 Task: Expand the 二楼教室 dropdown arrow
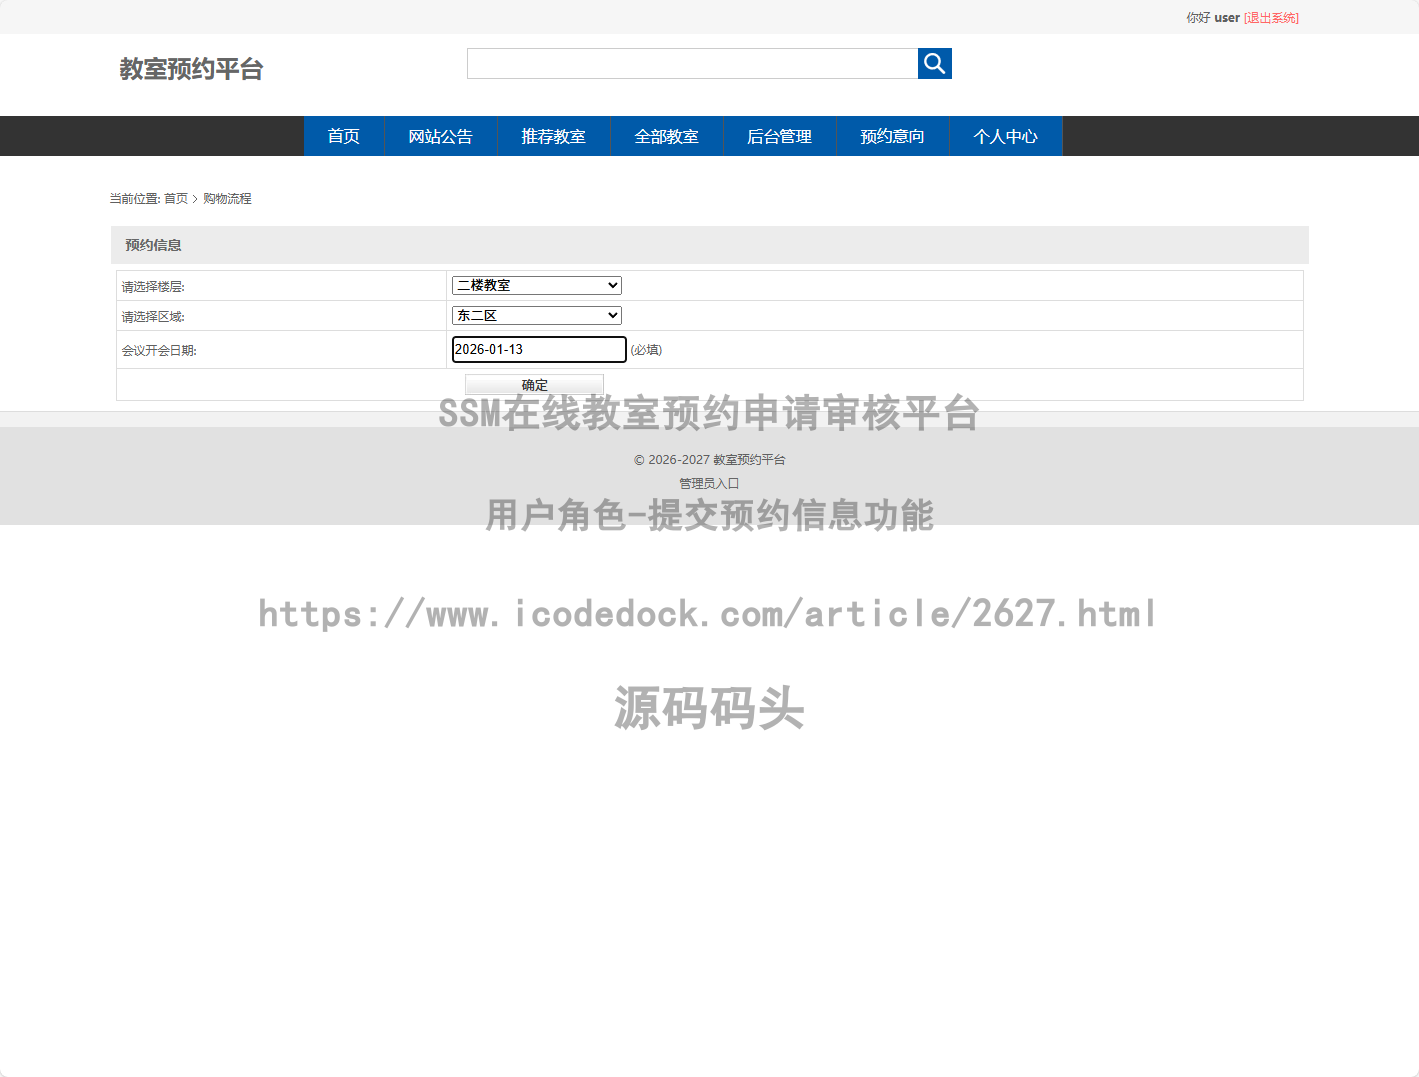pos(612,285)
